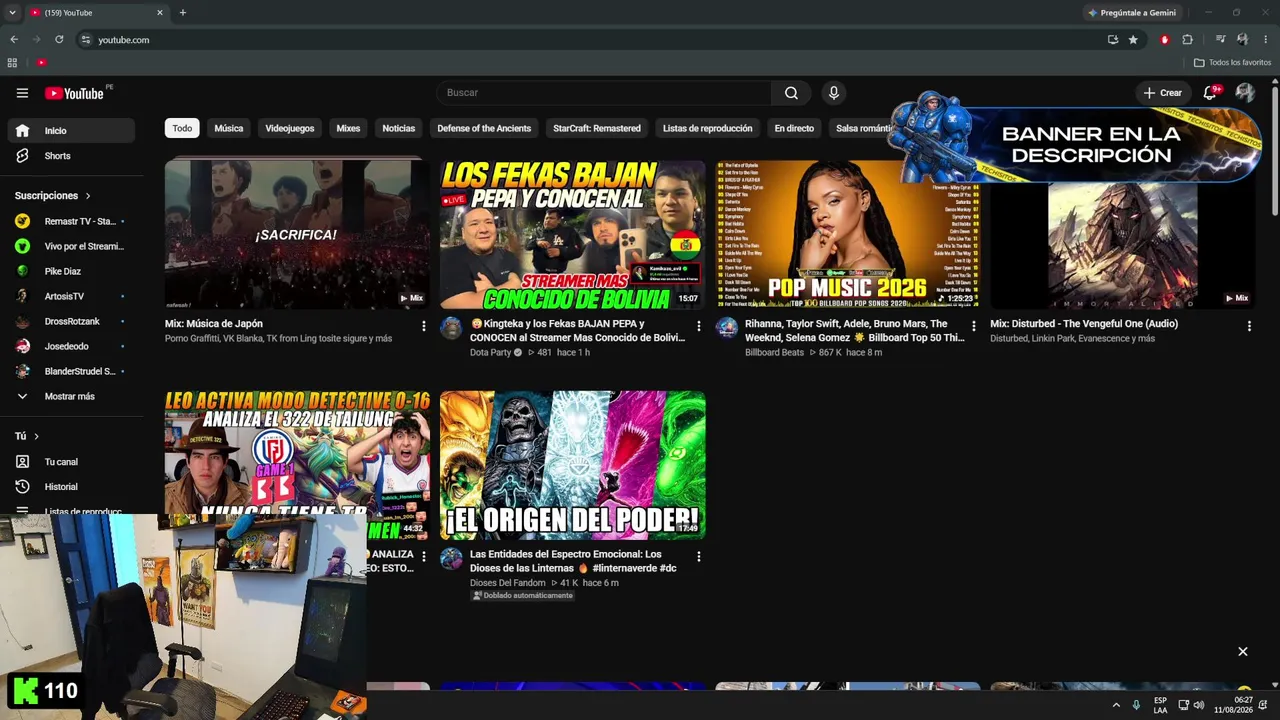This screenshot has height=720, width=1280.
Task: Open Shorts from the sidebar
Action: (x=70, y=156)
